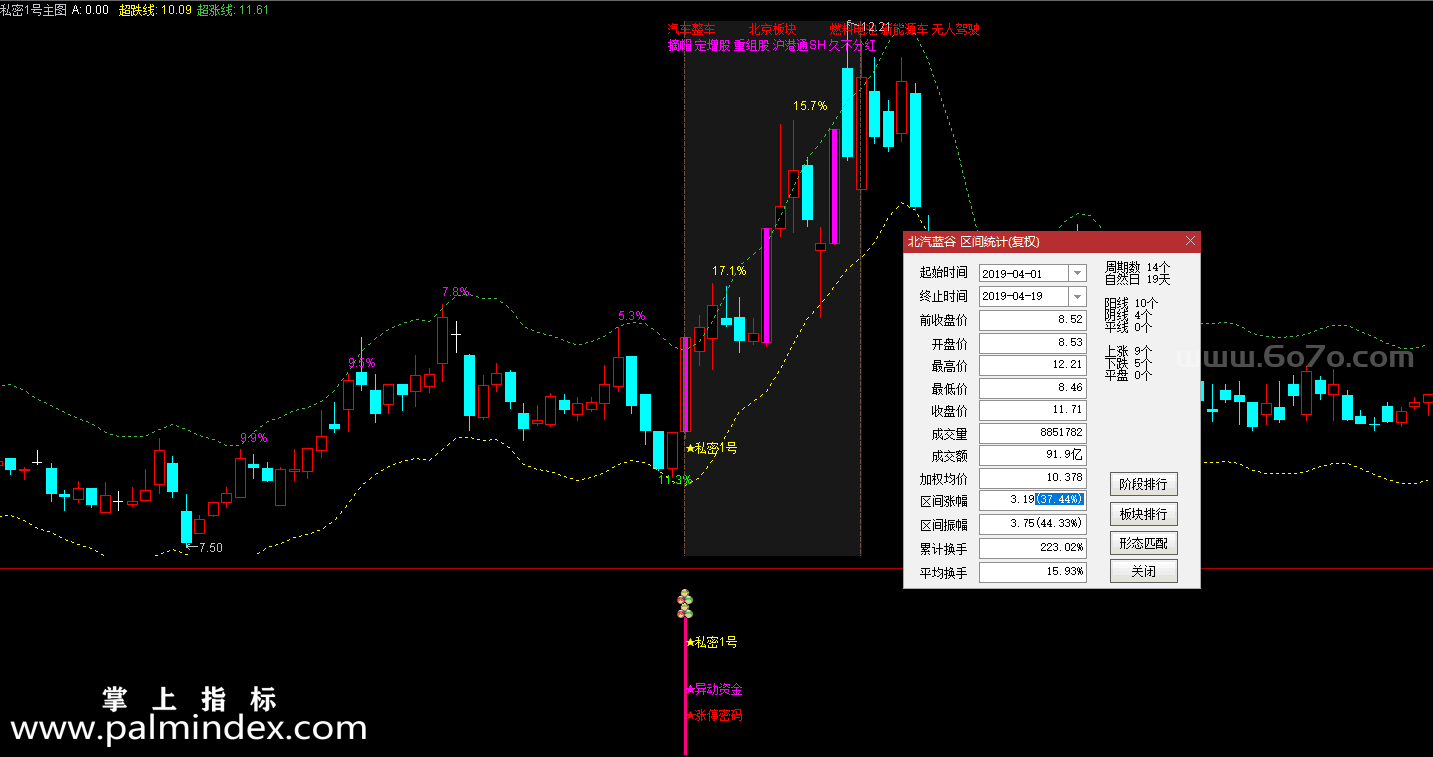Screen dimensions: 1433x757
Task: Click the ★涨停密码 signal label
Action: (x=714, y=716)
